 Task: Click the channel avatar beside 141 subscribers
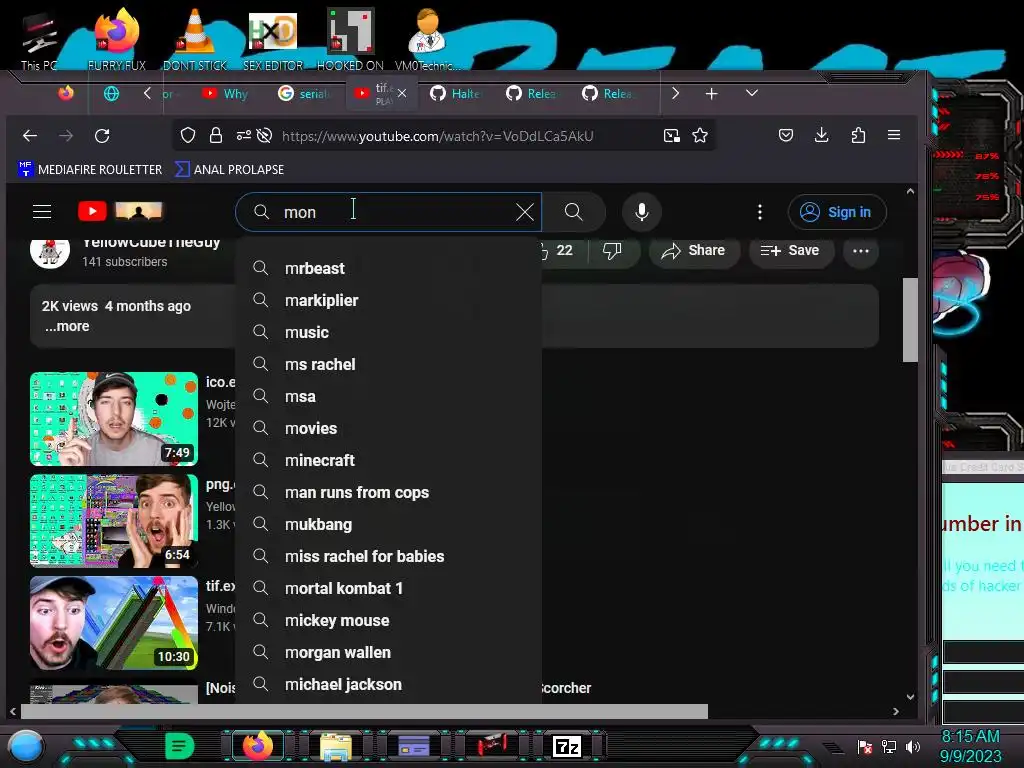coord(50,253)
